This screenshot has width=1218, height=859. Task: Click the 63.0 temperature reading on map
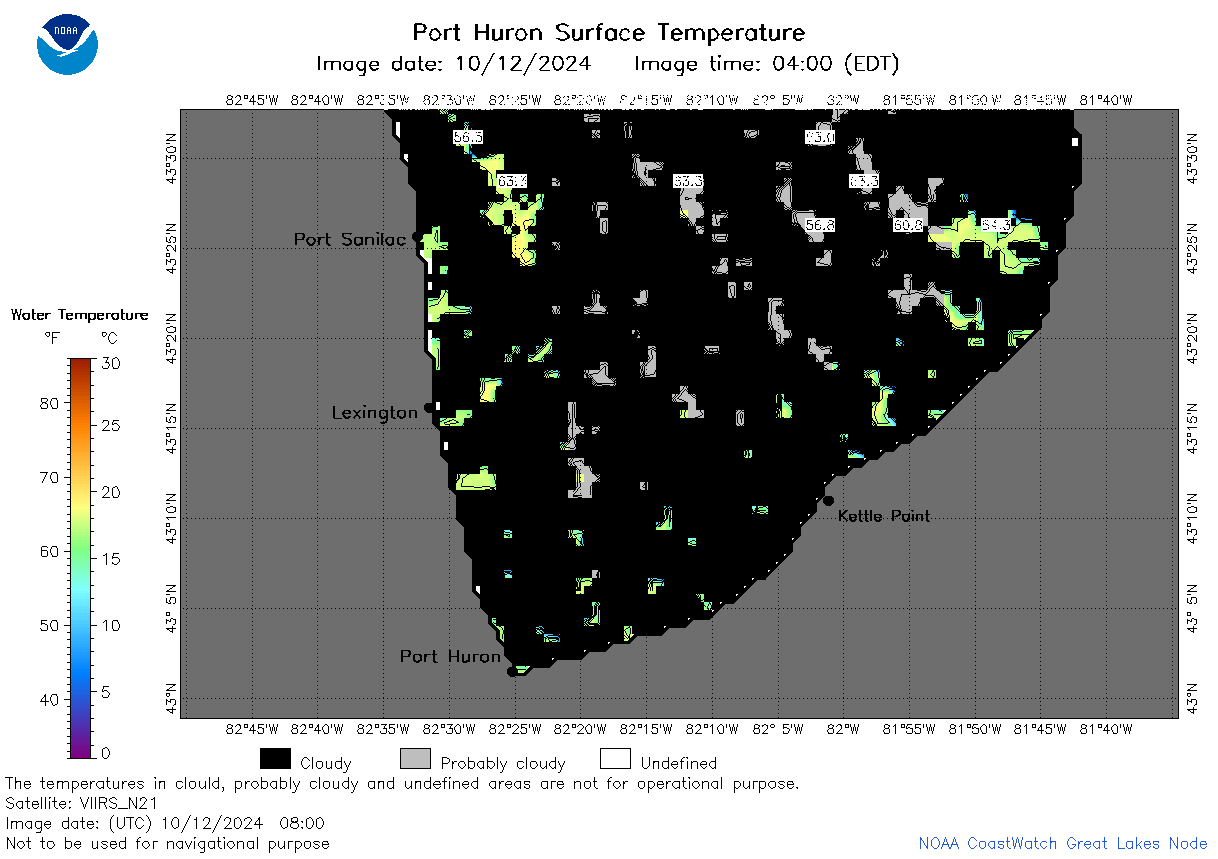(x=820, y=137)
